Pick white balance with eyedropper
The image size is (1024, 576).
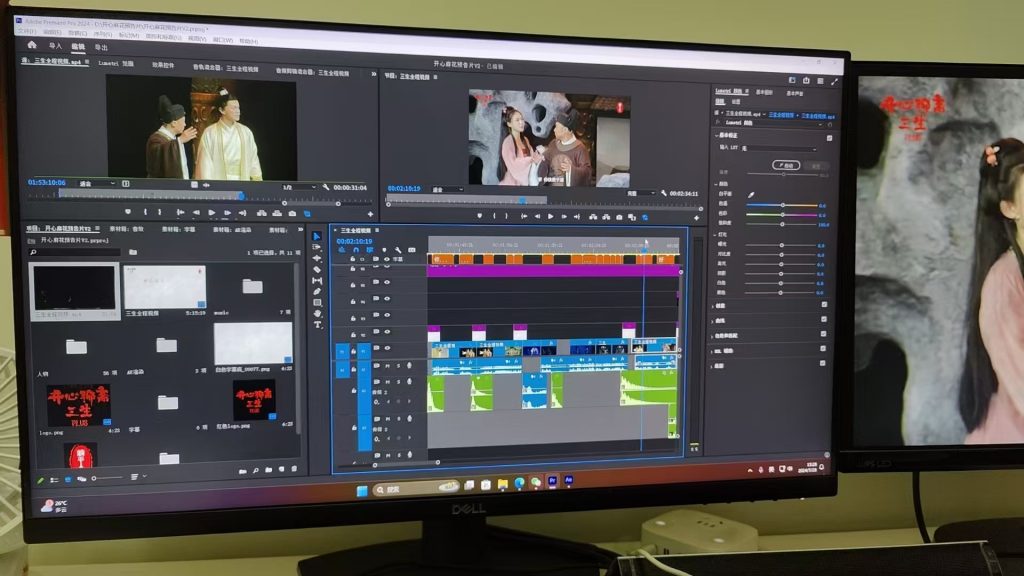(751, 195)
